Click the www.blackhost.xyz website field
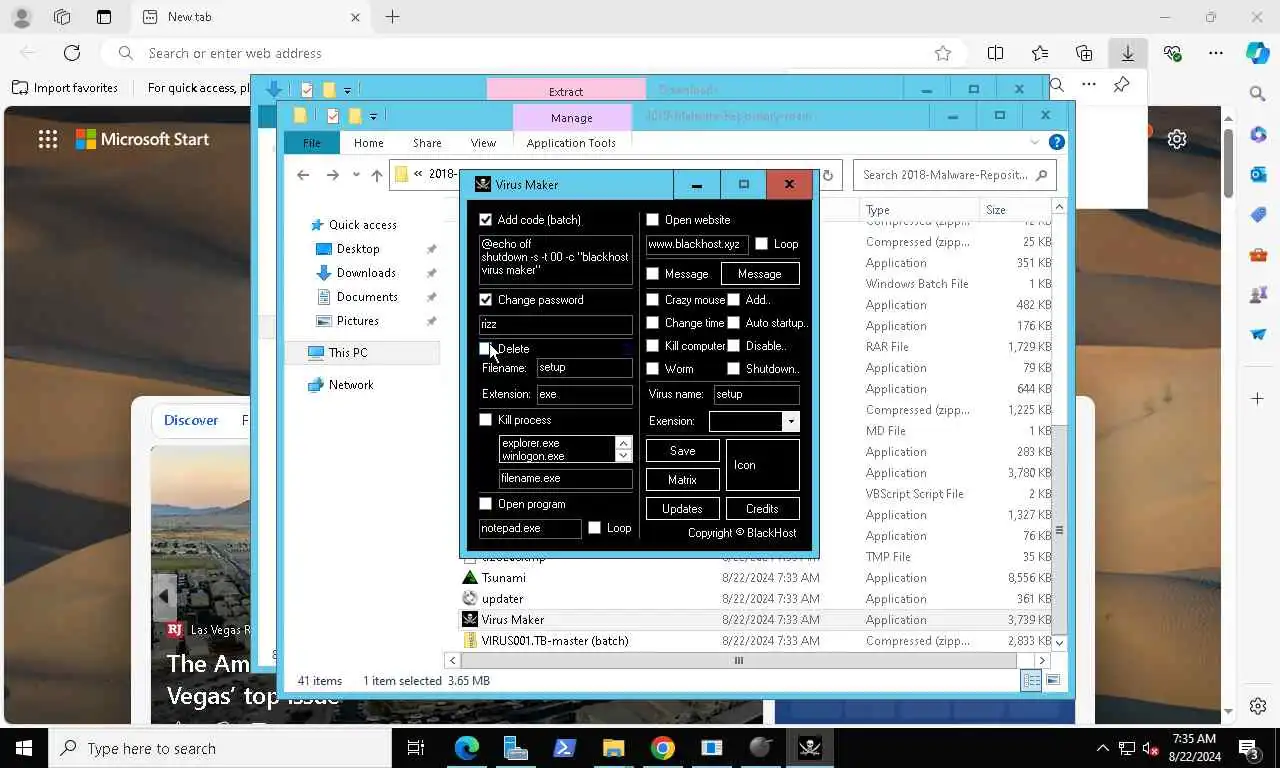 pos(697,244)
